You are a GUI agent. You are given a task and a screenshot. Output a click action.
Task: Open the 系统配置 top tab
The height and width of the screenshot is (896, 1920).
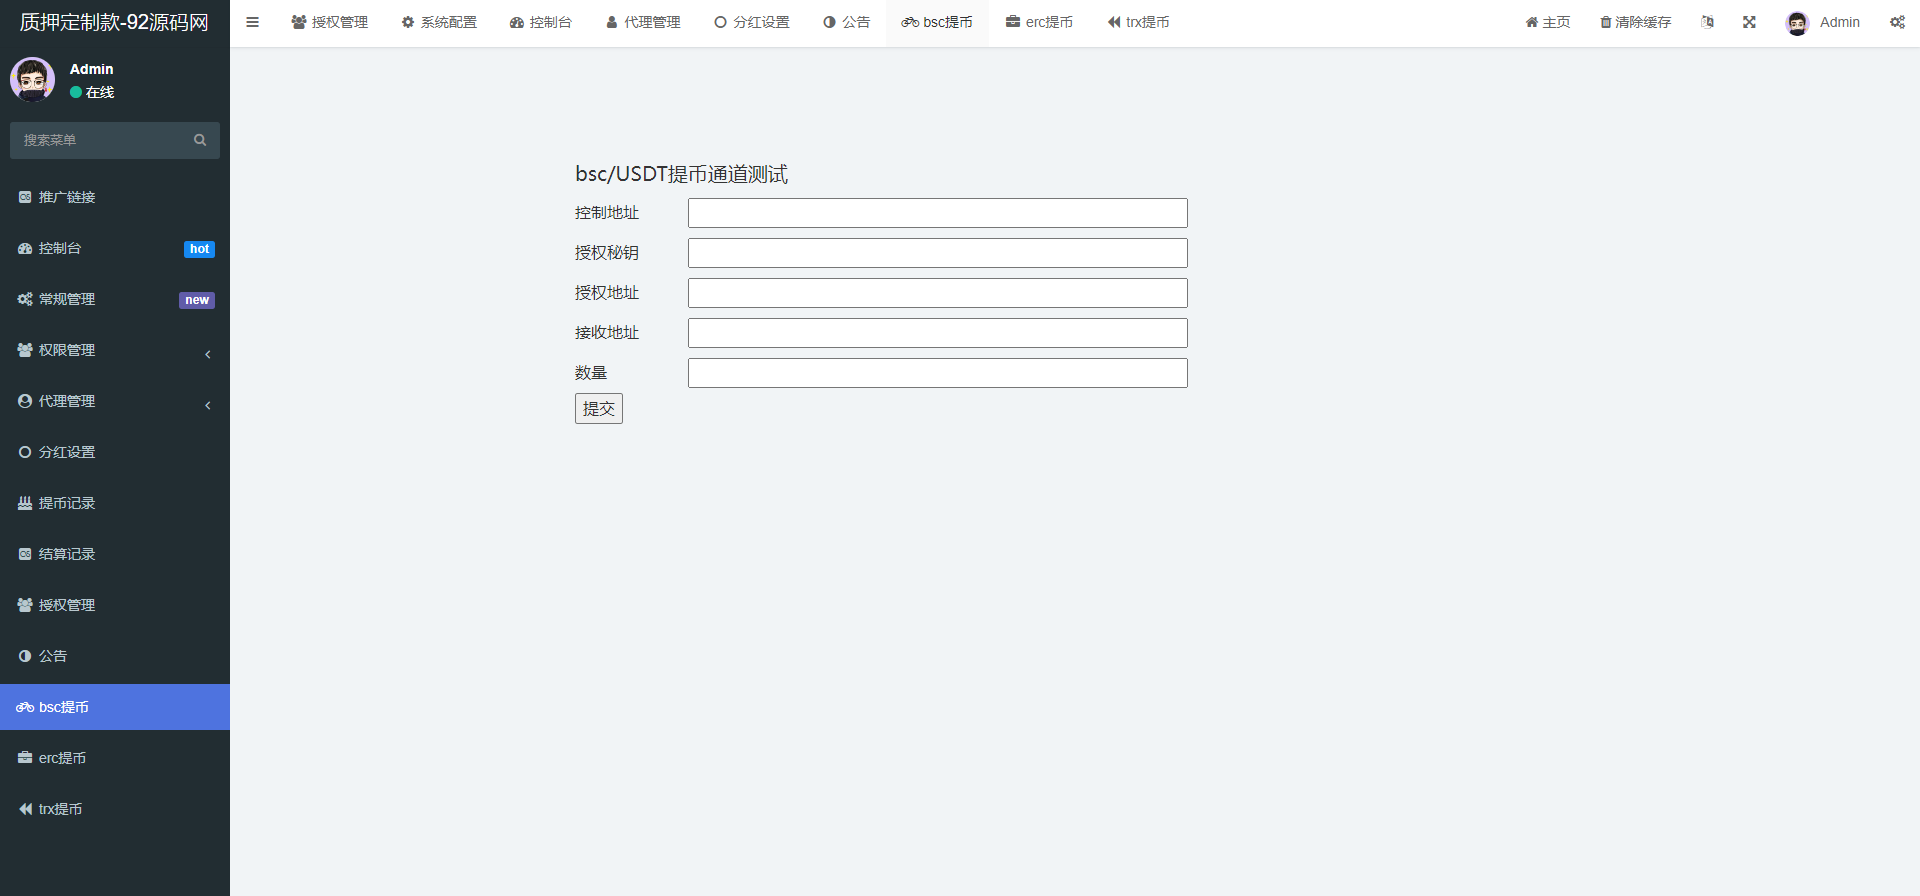coord(439,22)
